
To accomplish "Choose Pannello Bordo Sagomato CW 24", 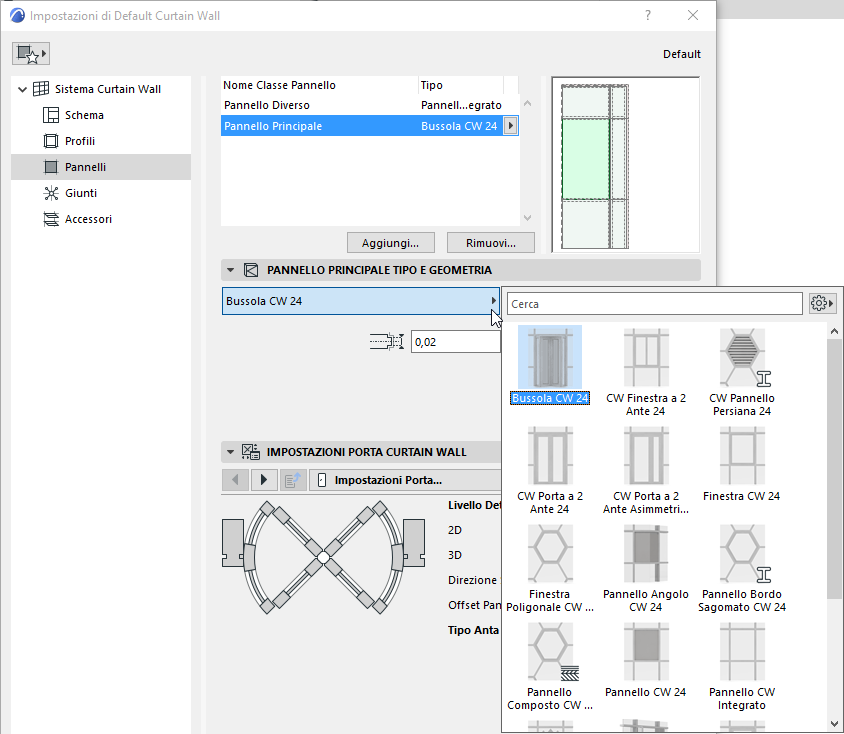I will 742,568.
